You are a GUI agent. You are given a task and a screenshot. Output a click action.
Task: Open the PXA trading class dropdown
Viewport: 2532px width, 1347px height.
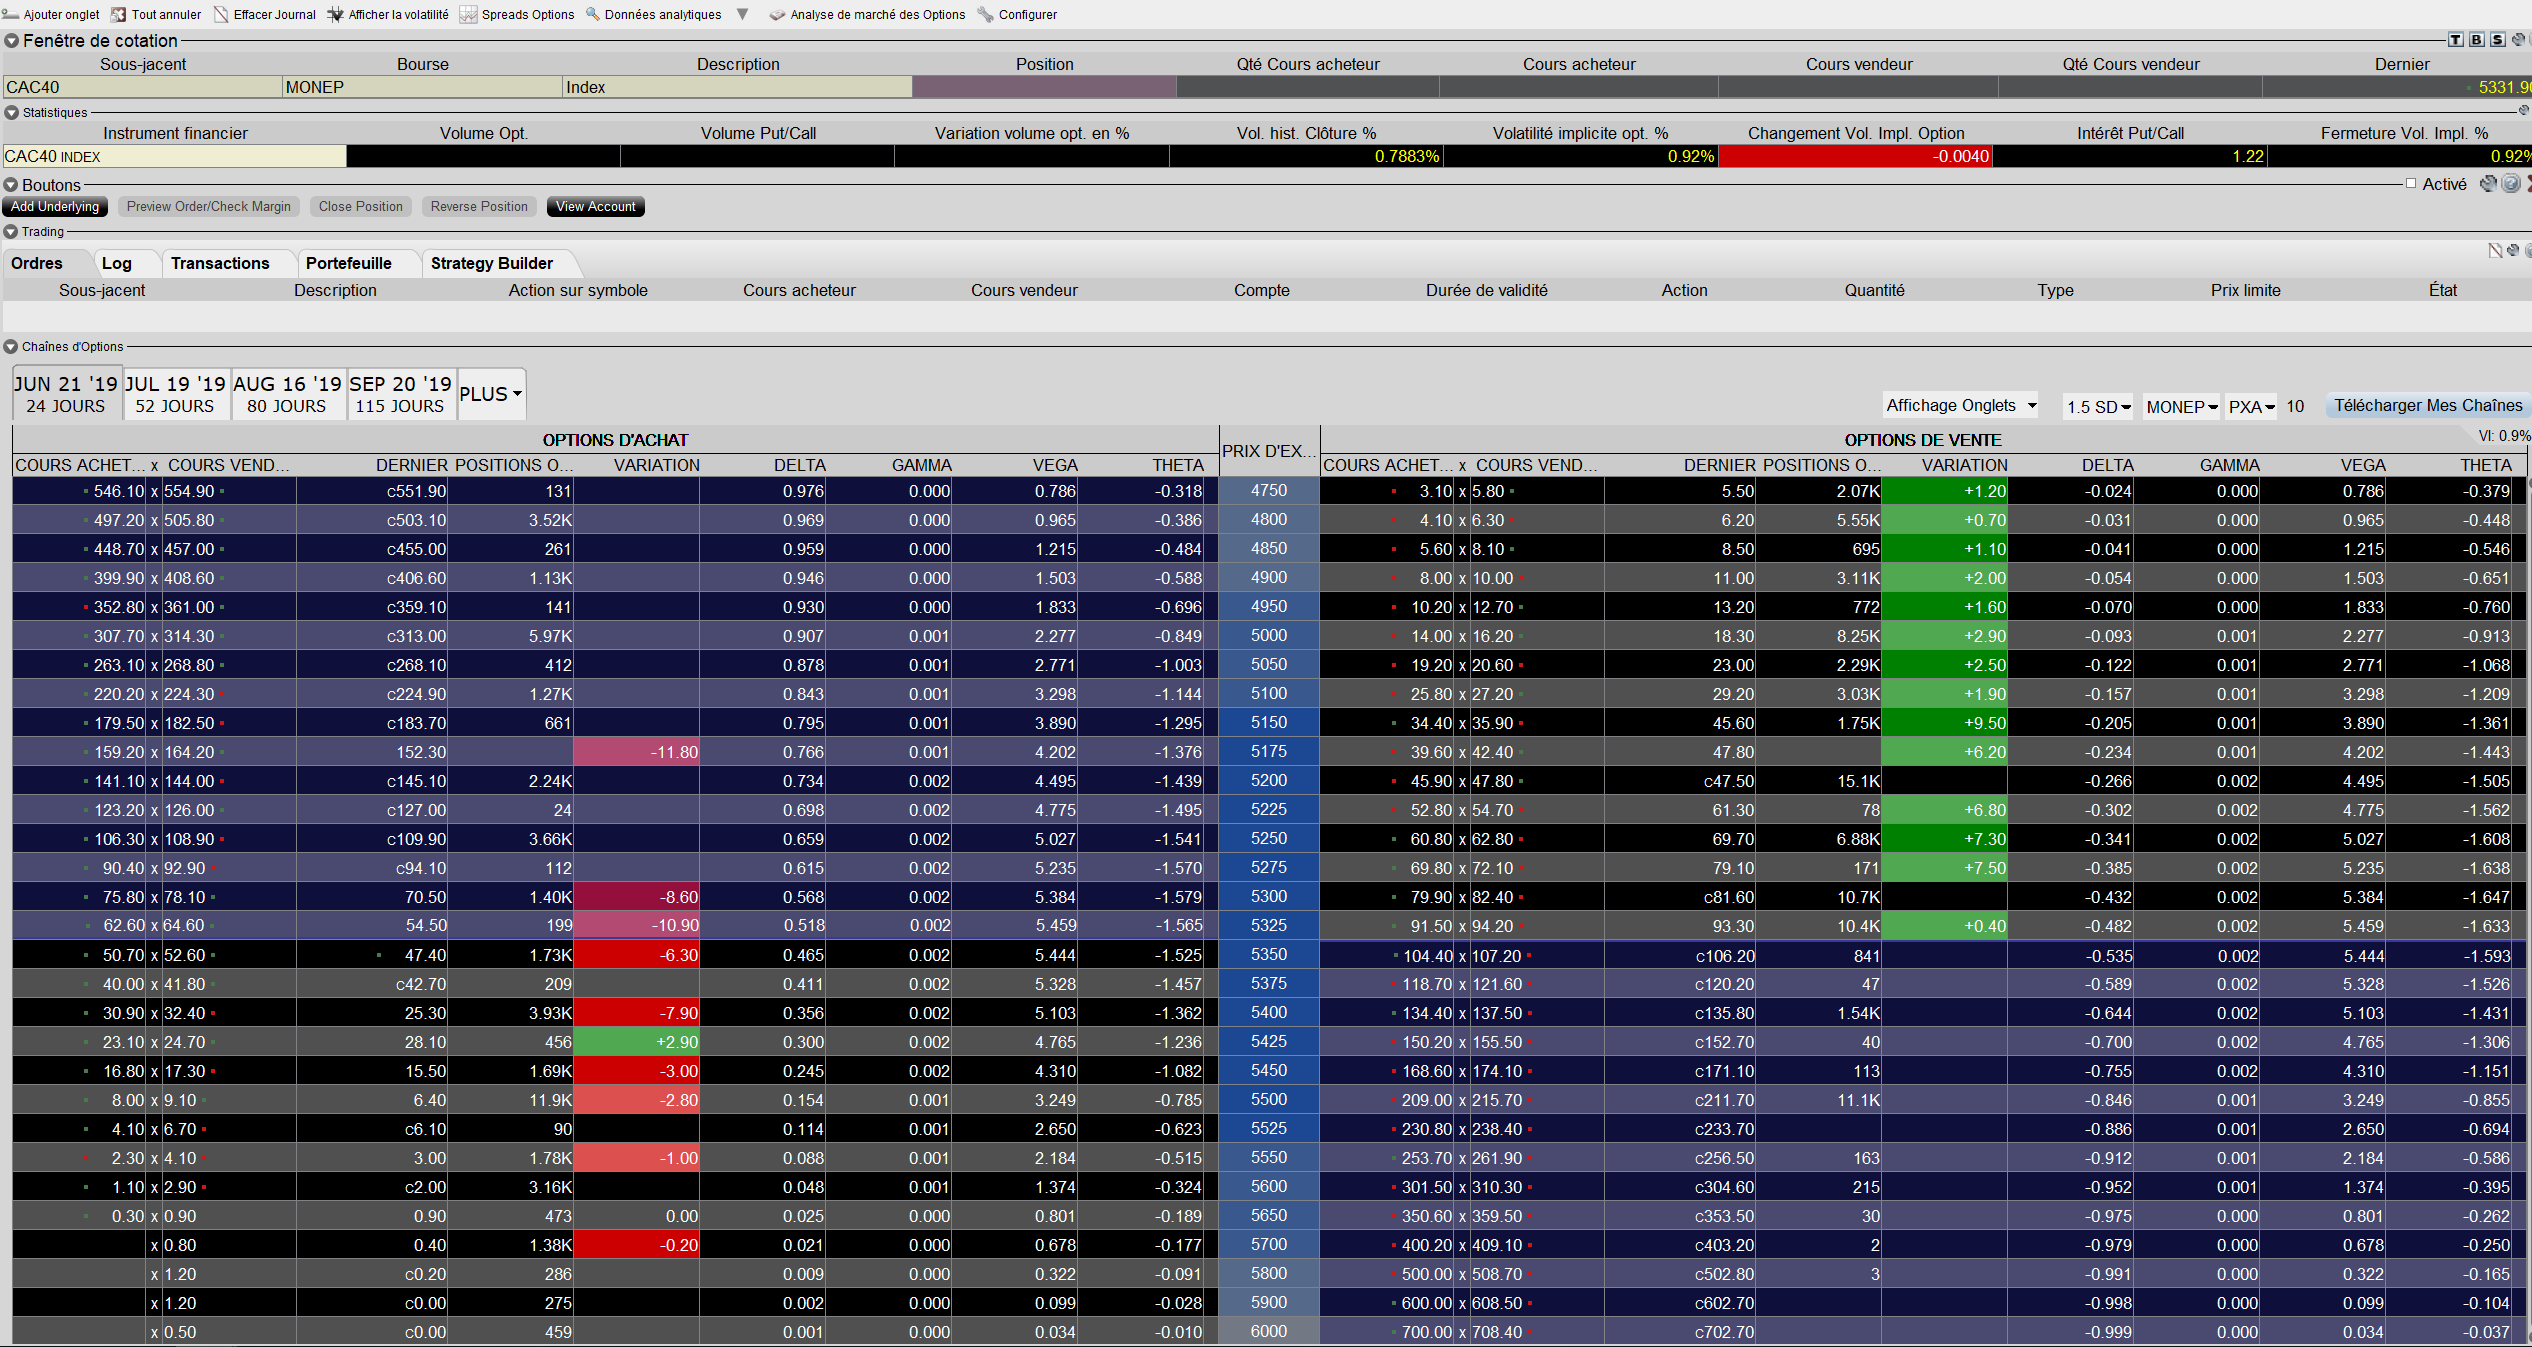[x=2251, y=407]
